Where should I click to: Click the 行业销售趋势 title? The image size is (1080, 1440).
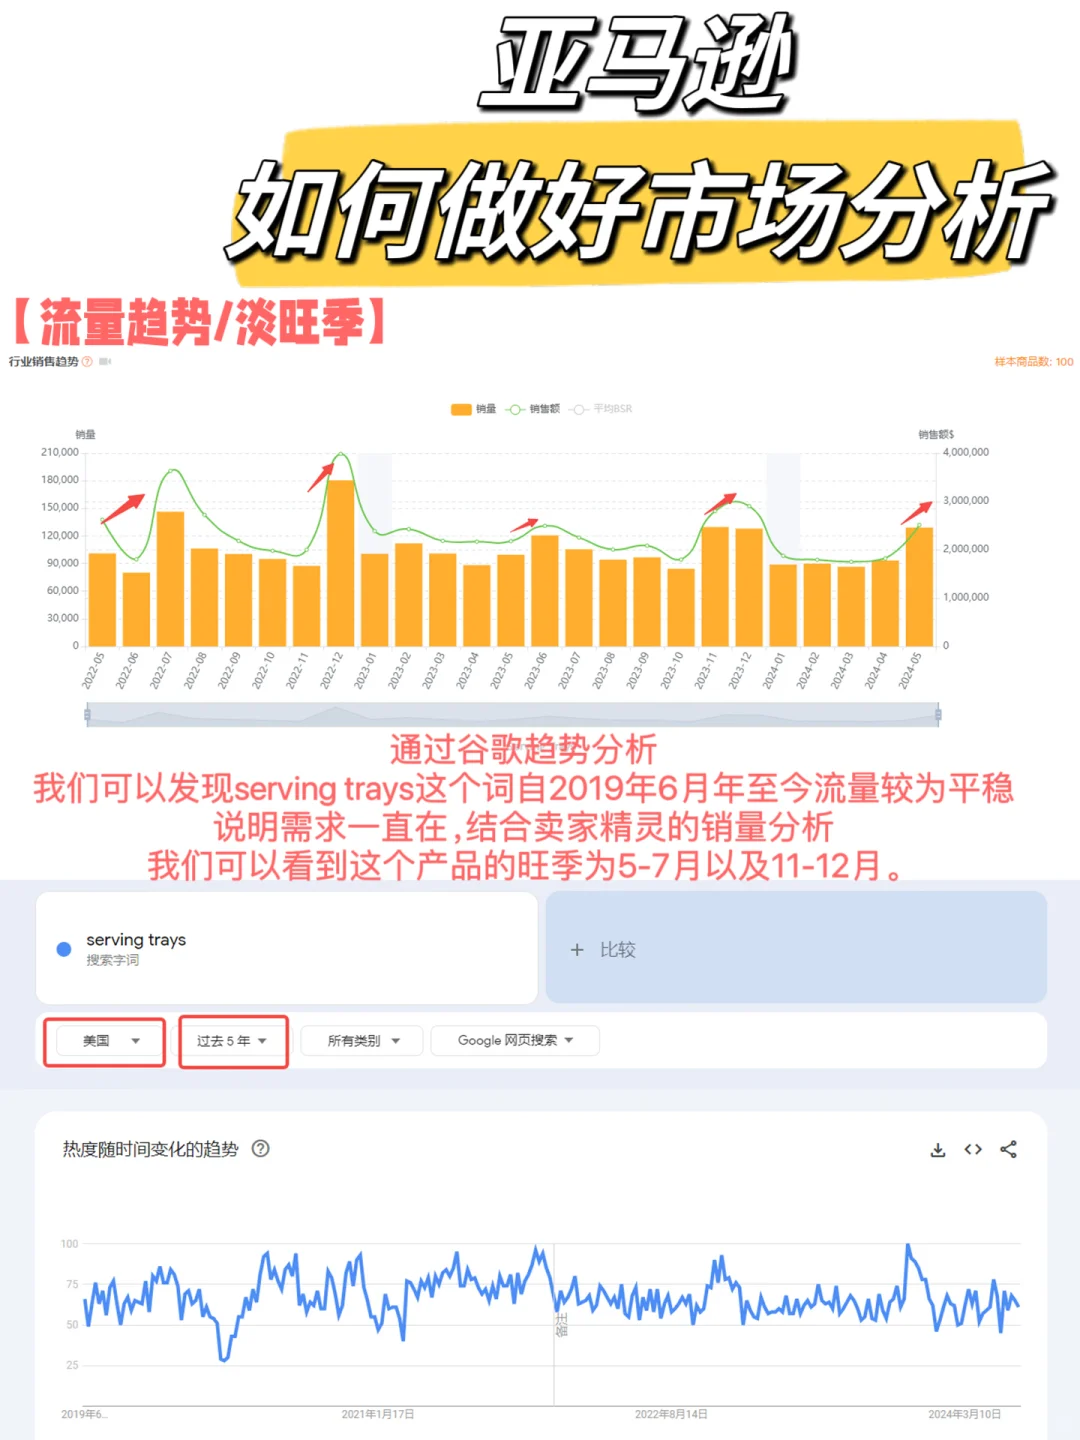pos(44,362)
